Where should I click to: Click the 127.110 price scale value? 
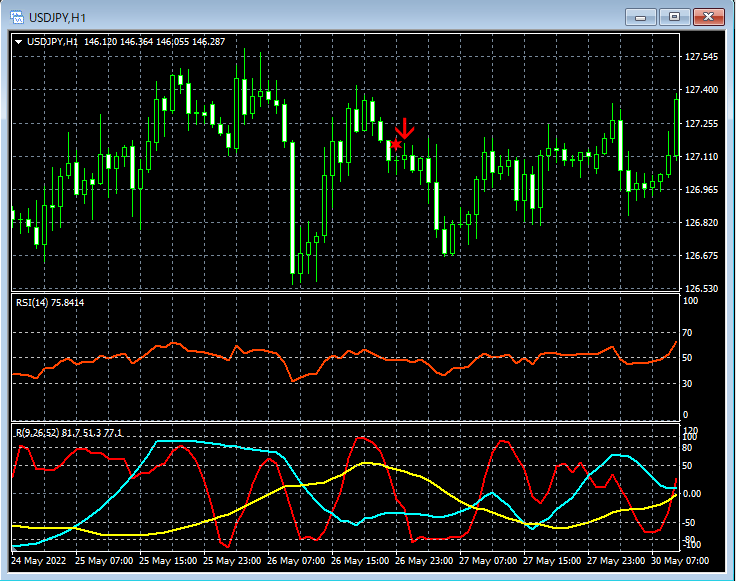(x=701, y=157)
